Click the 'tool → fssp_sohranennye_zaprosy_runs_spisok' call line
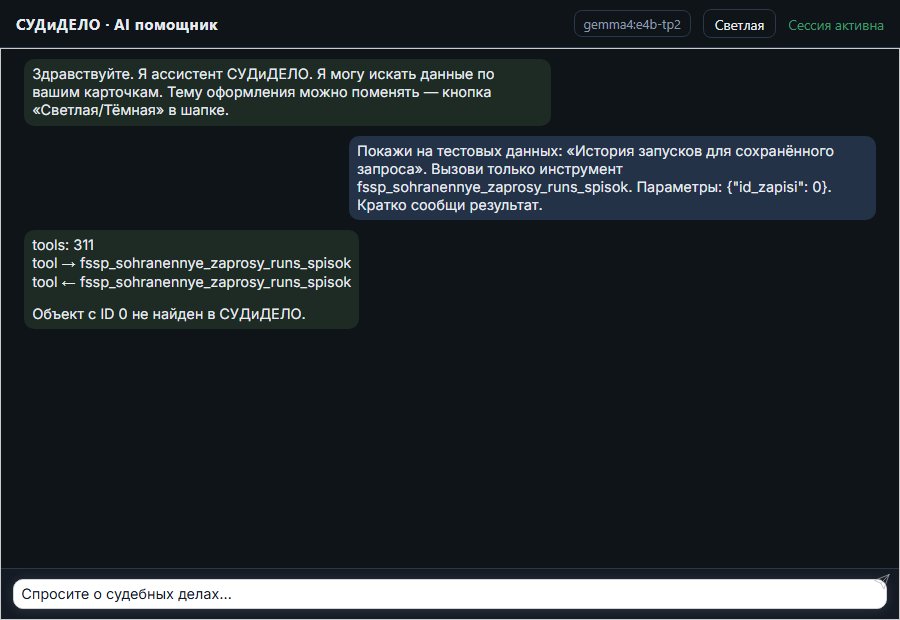 point(192,264)
